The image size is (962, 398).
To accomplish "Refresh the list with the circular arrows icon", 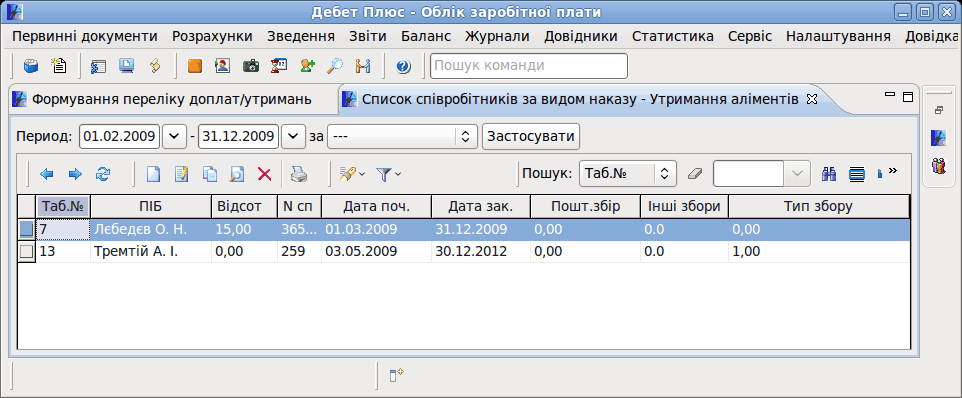I will click(x=102, y=175).
